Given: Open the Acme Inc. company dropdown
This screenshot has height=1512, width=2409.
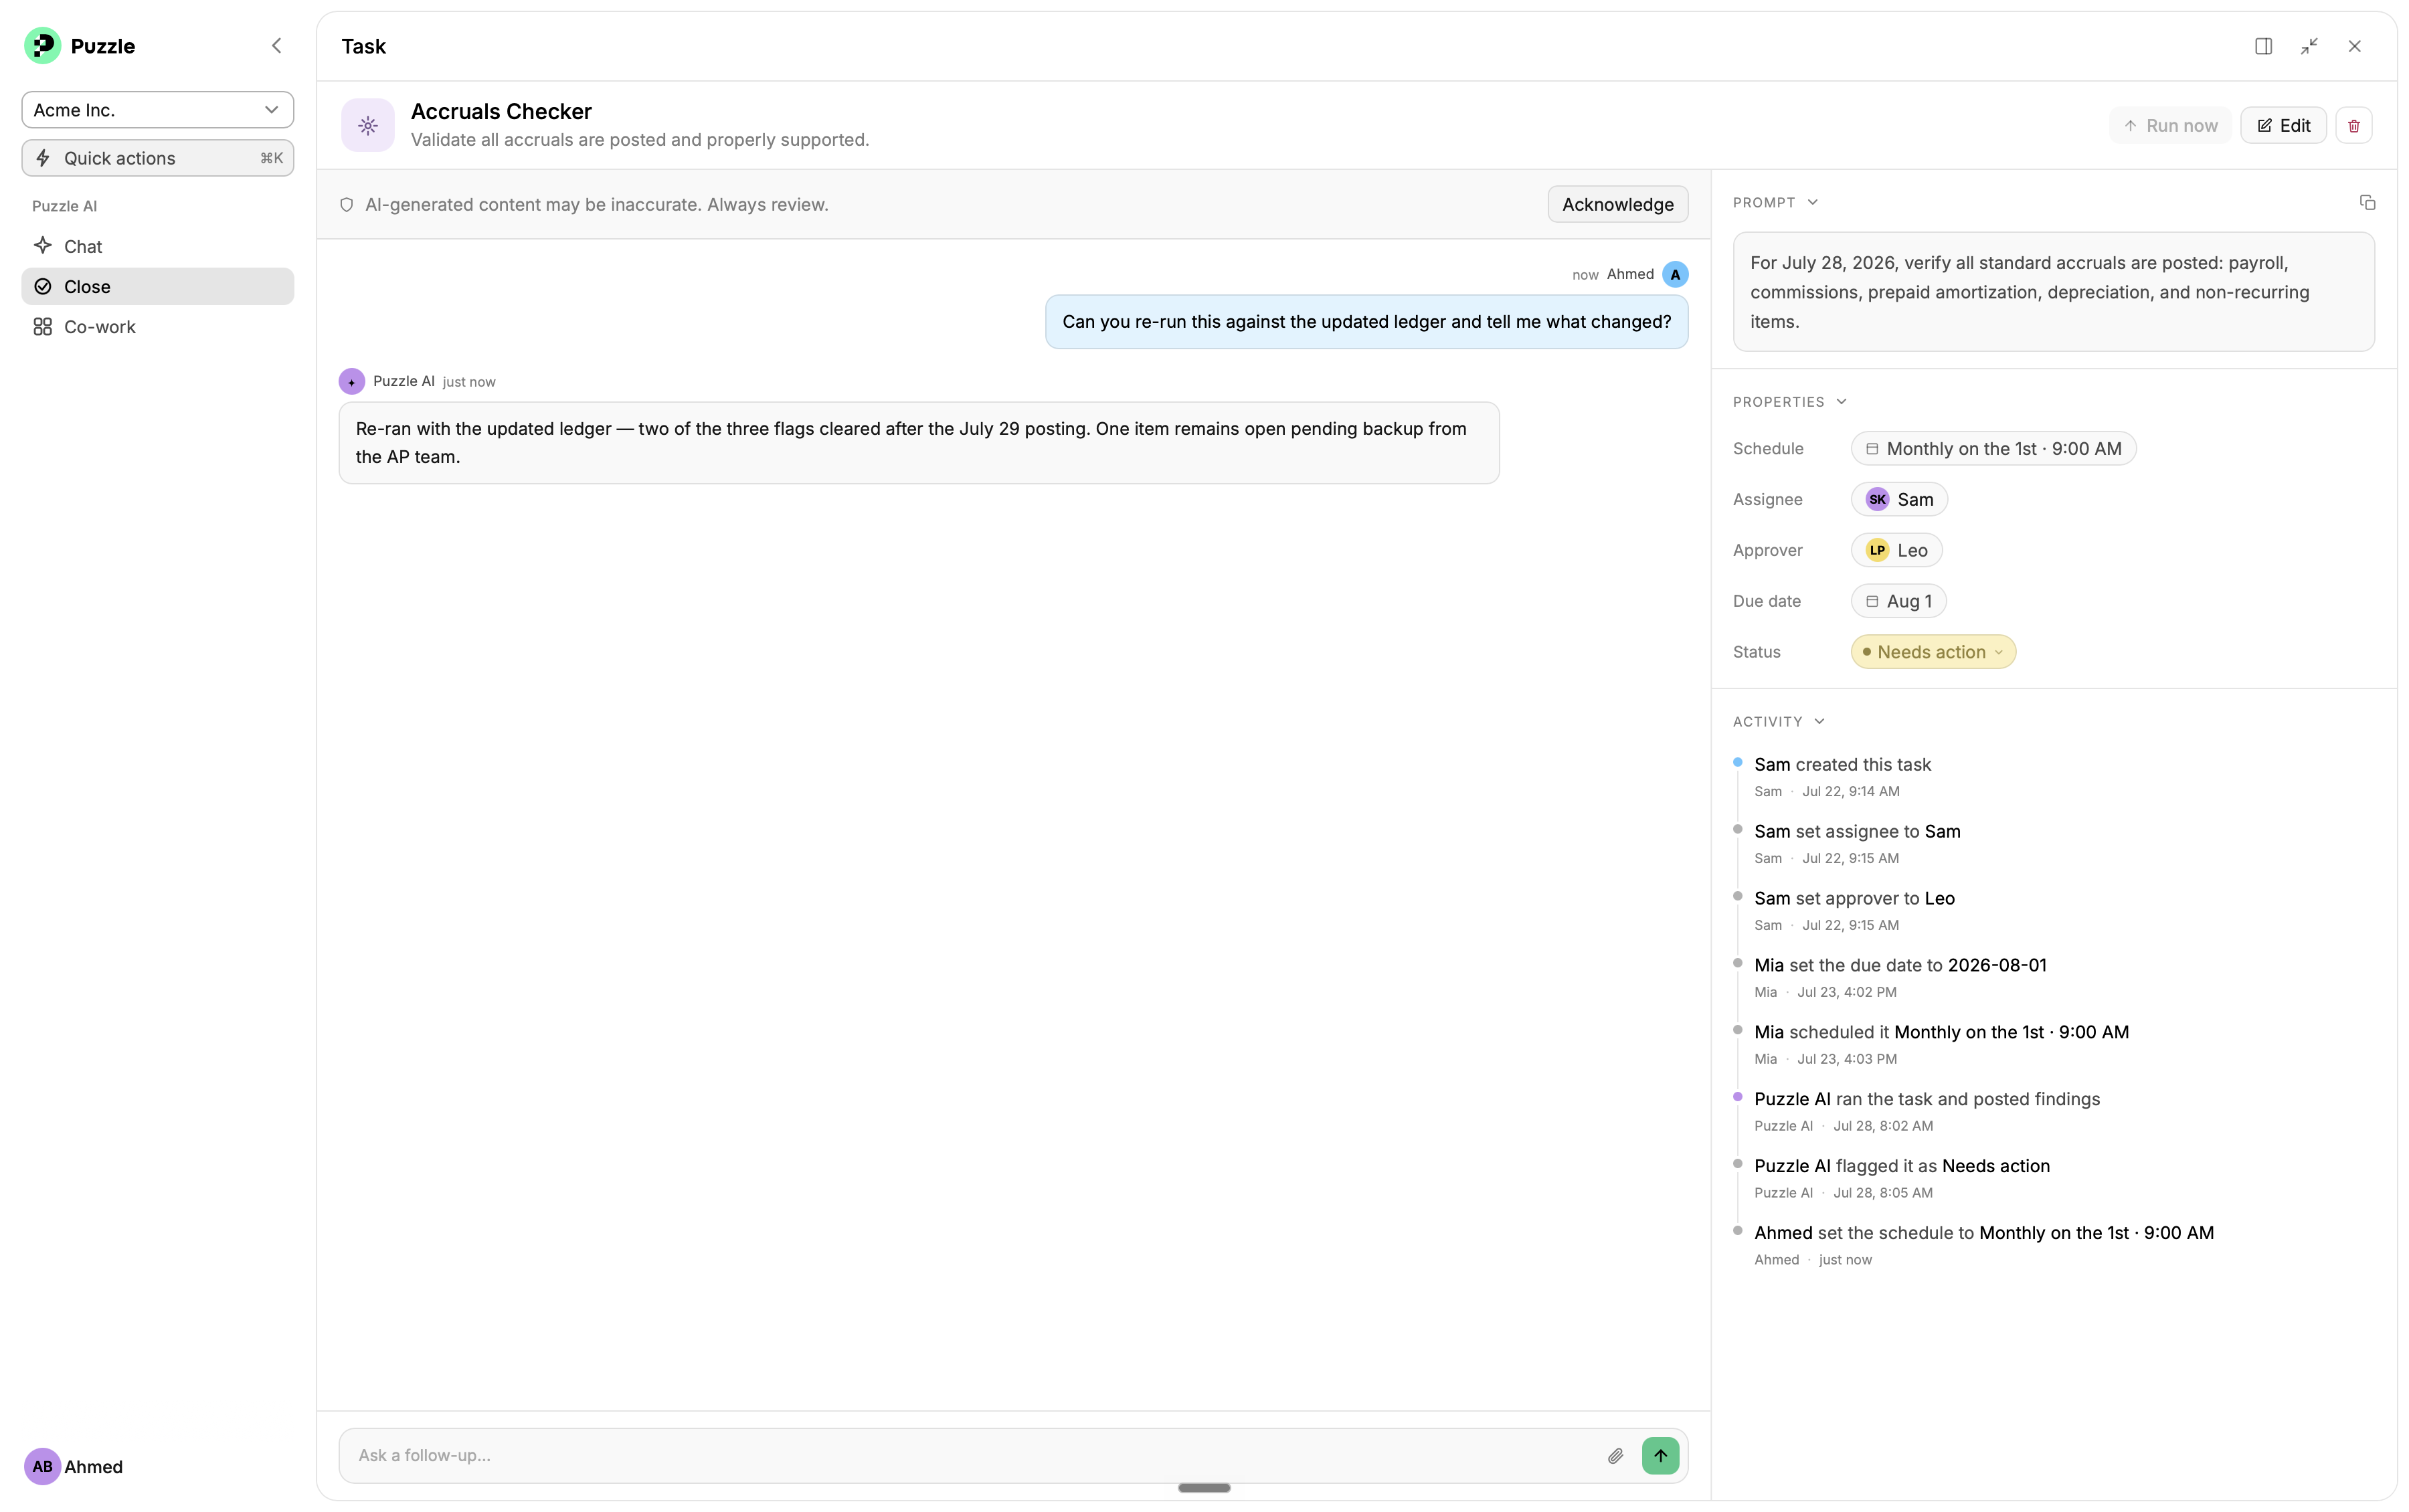Looking at the screenshot, I should (158, 110).
